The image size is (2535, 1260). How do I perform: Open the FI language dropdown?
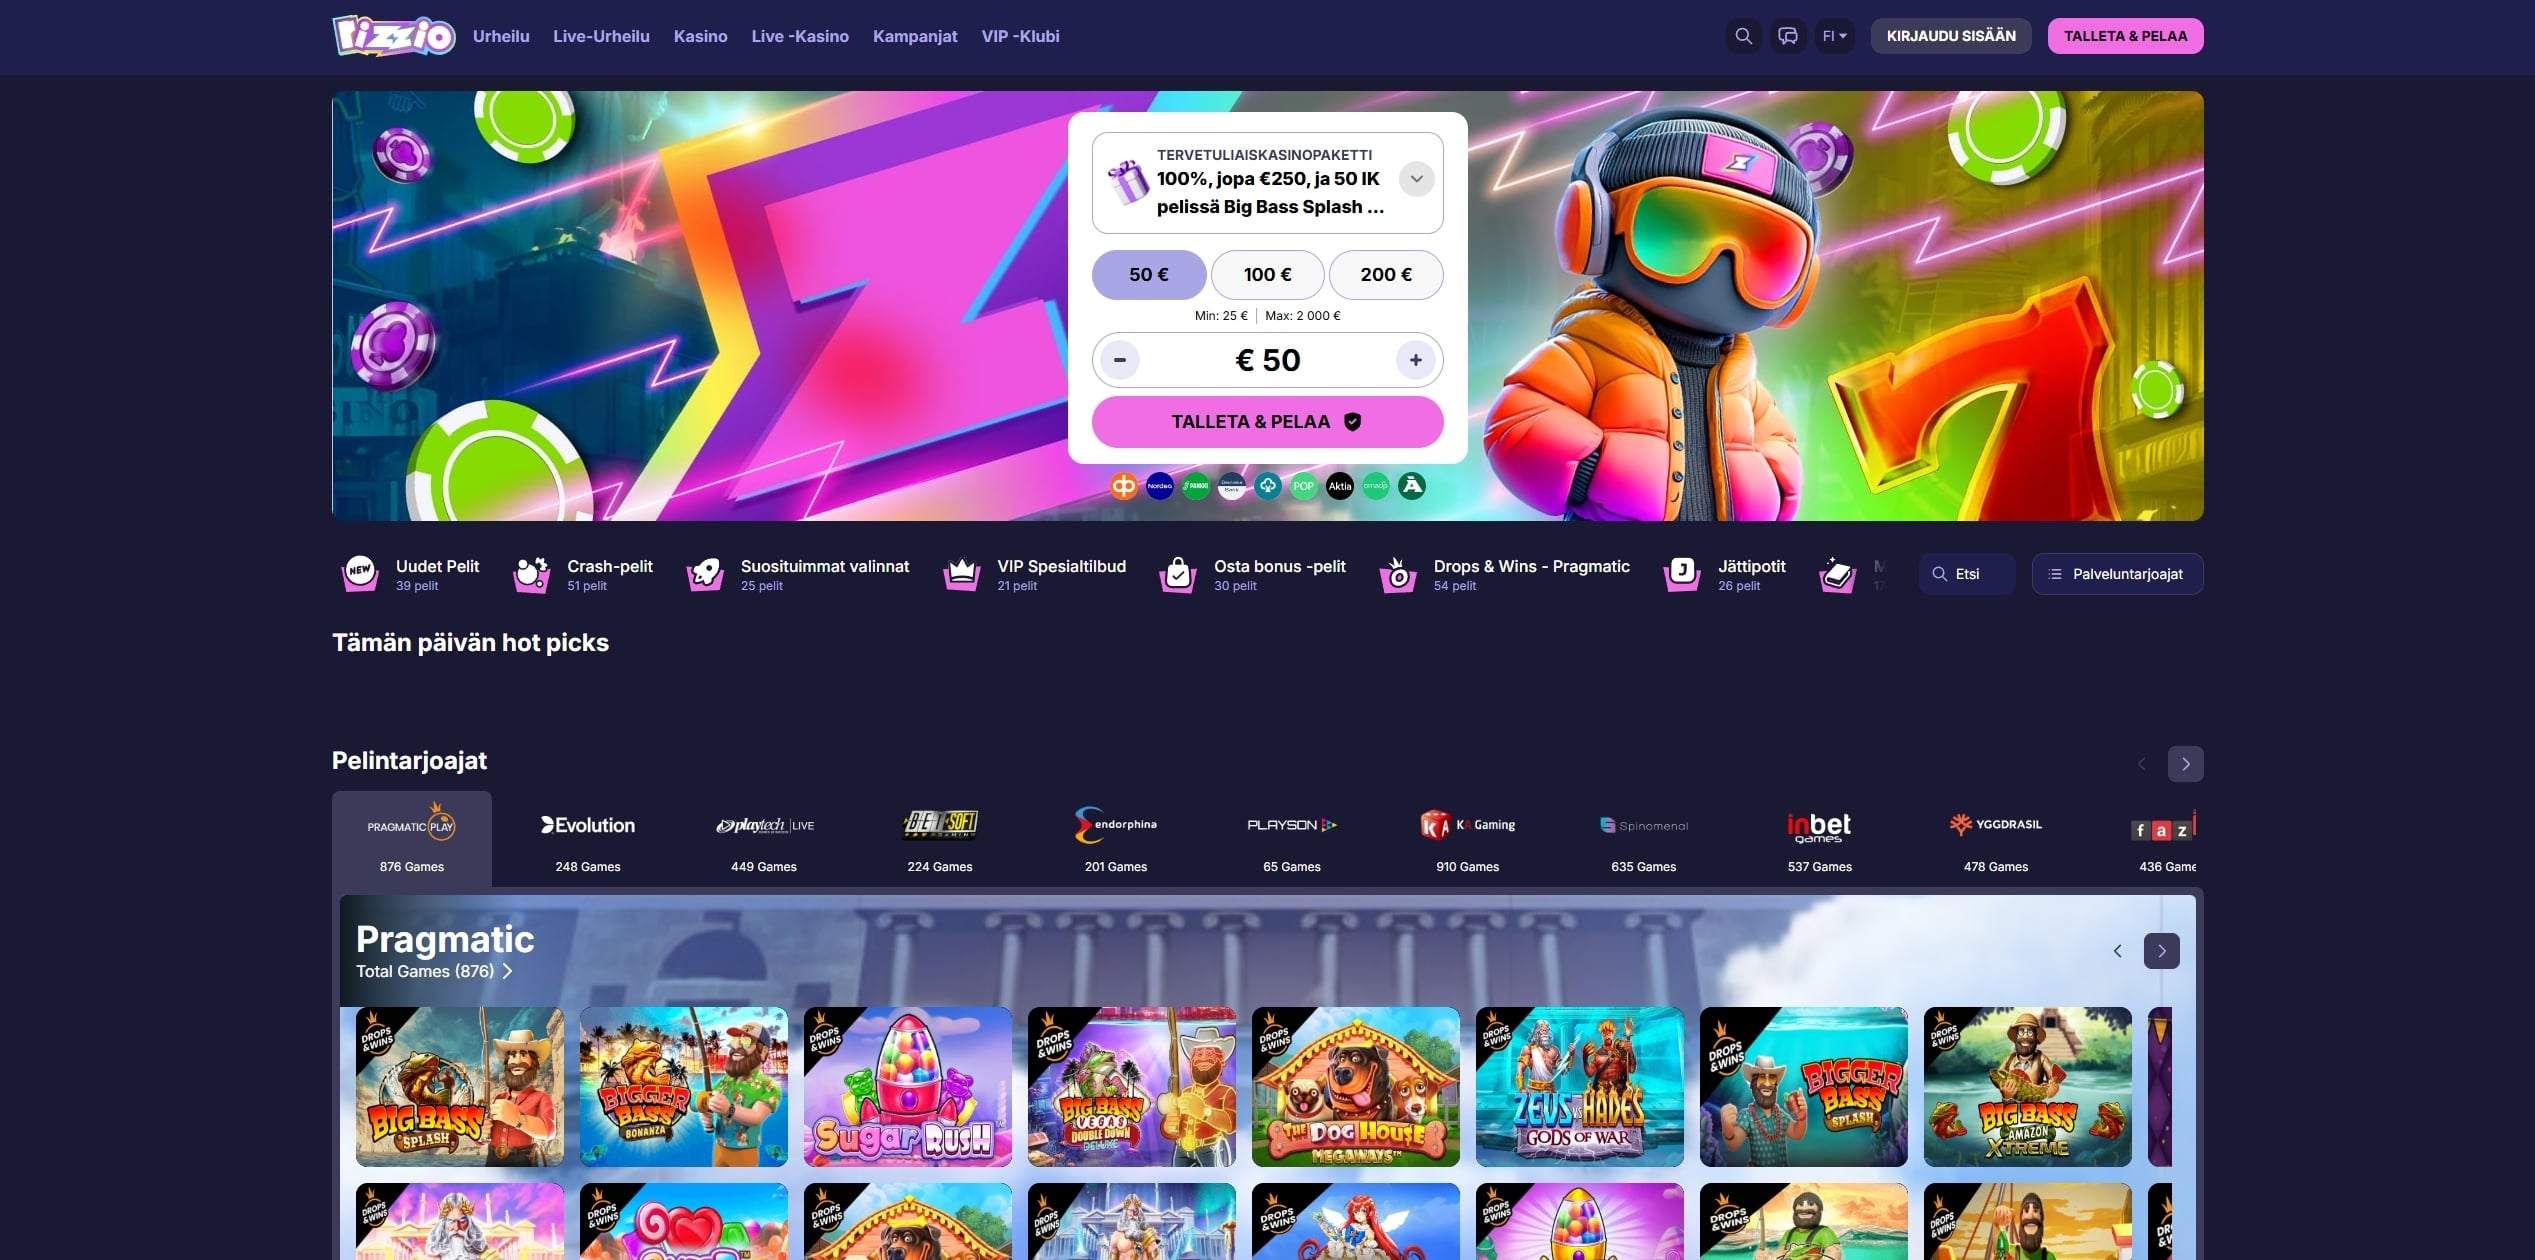point(1834,36)
